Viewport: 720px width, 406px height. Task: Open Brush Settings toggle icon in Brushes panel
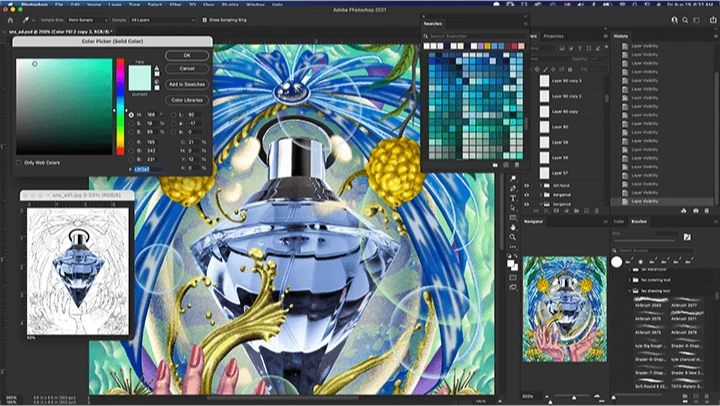tap(687, 237)
